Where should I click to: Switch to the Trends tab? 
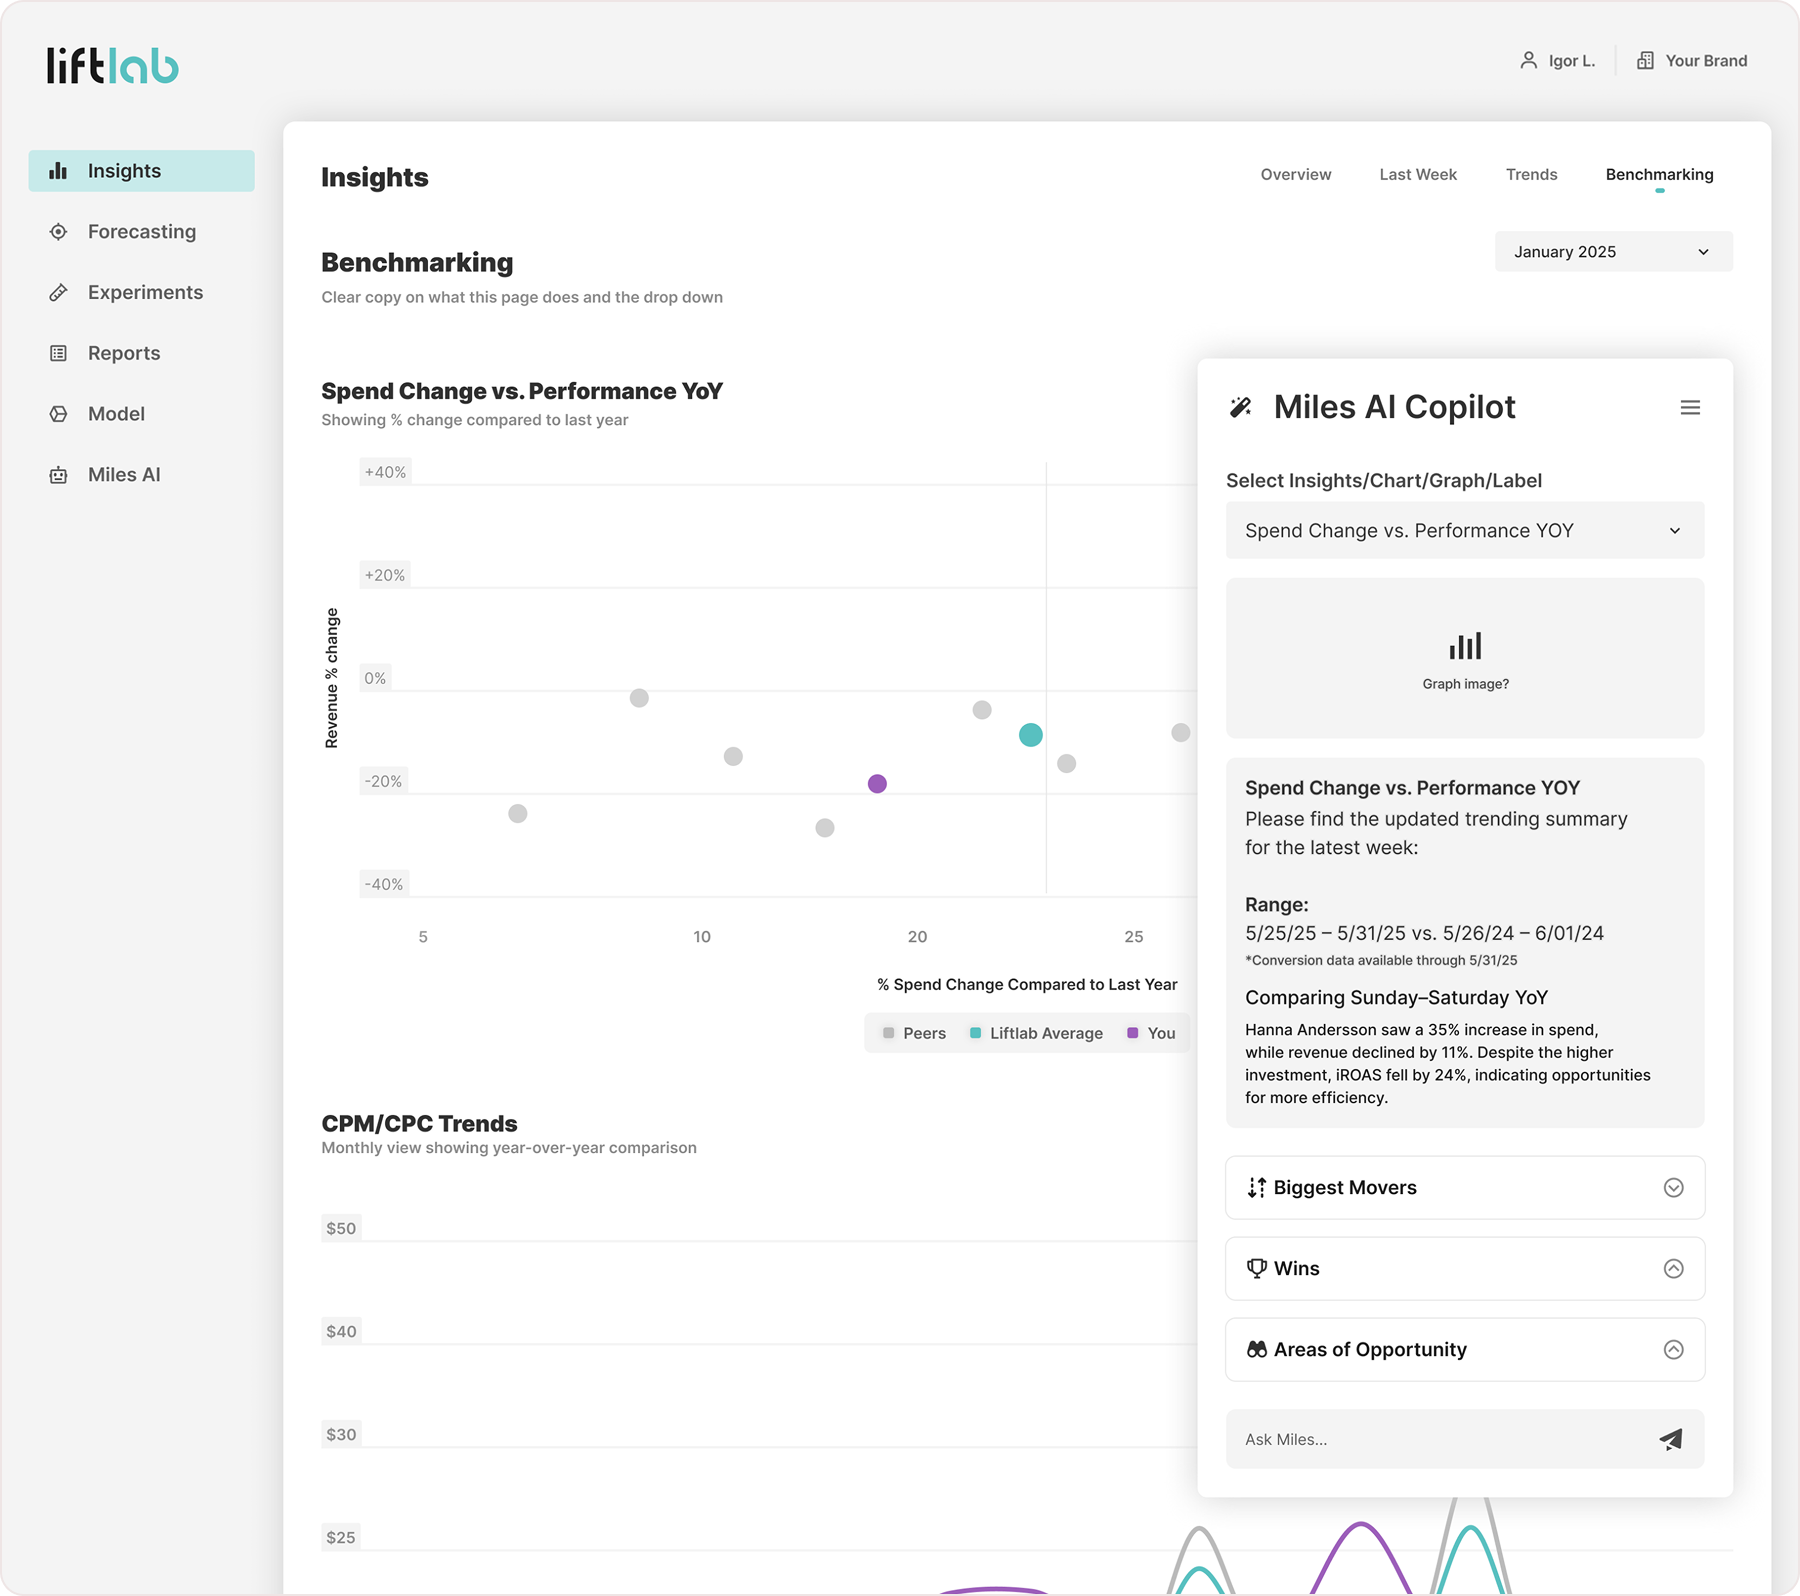pyautogui.click(x=1531, y=175)
